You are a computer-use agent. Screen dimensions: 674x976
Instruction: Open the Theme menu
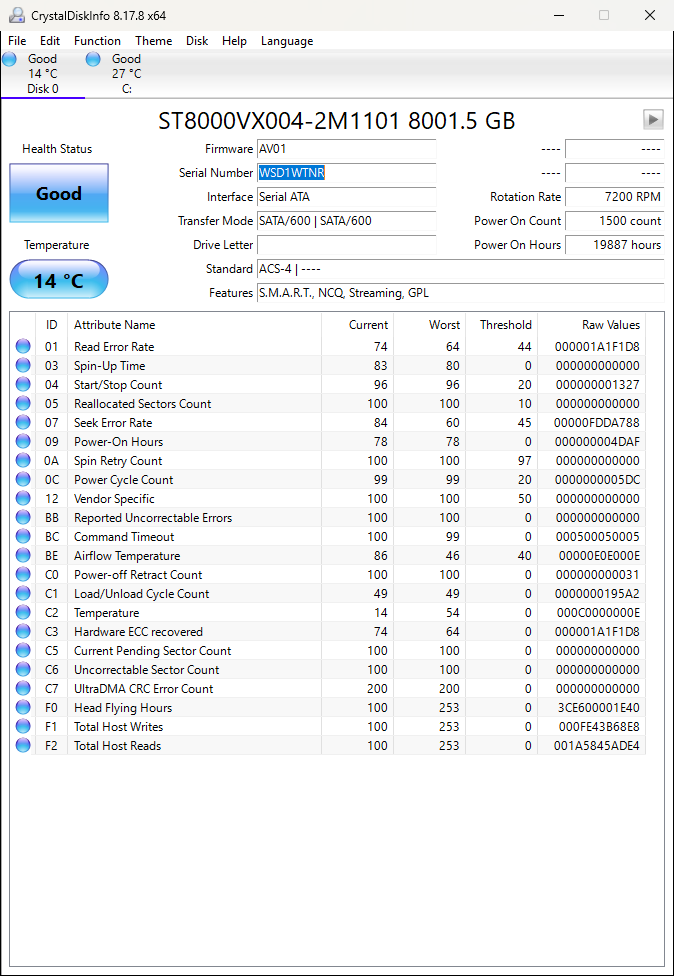153,41
